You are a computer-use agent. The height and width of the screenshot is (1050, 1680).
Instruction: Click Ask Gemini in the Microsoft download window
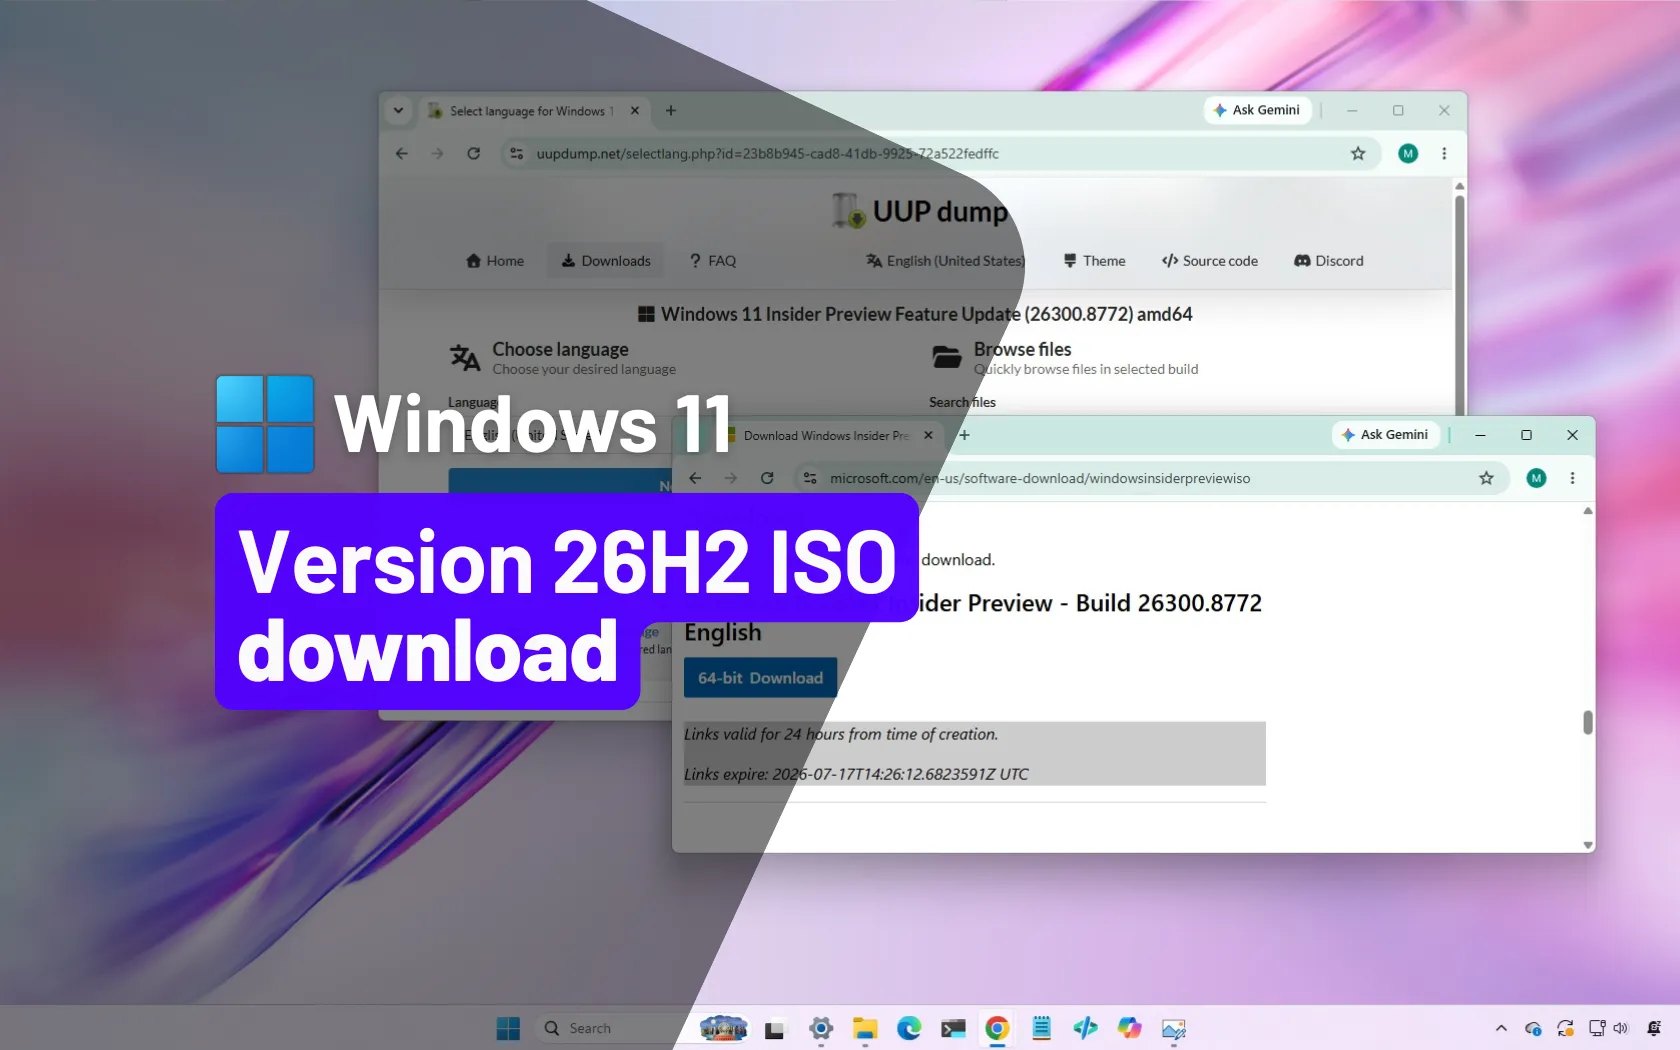pos(1385,435)
